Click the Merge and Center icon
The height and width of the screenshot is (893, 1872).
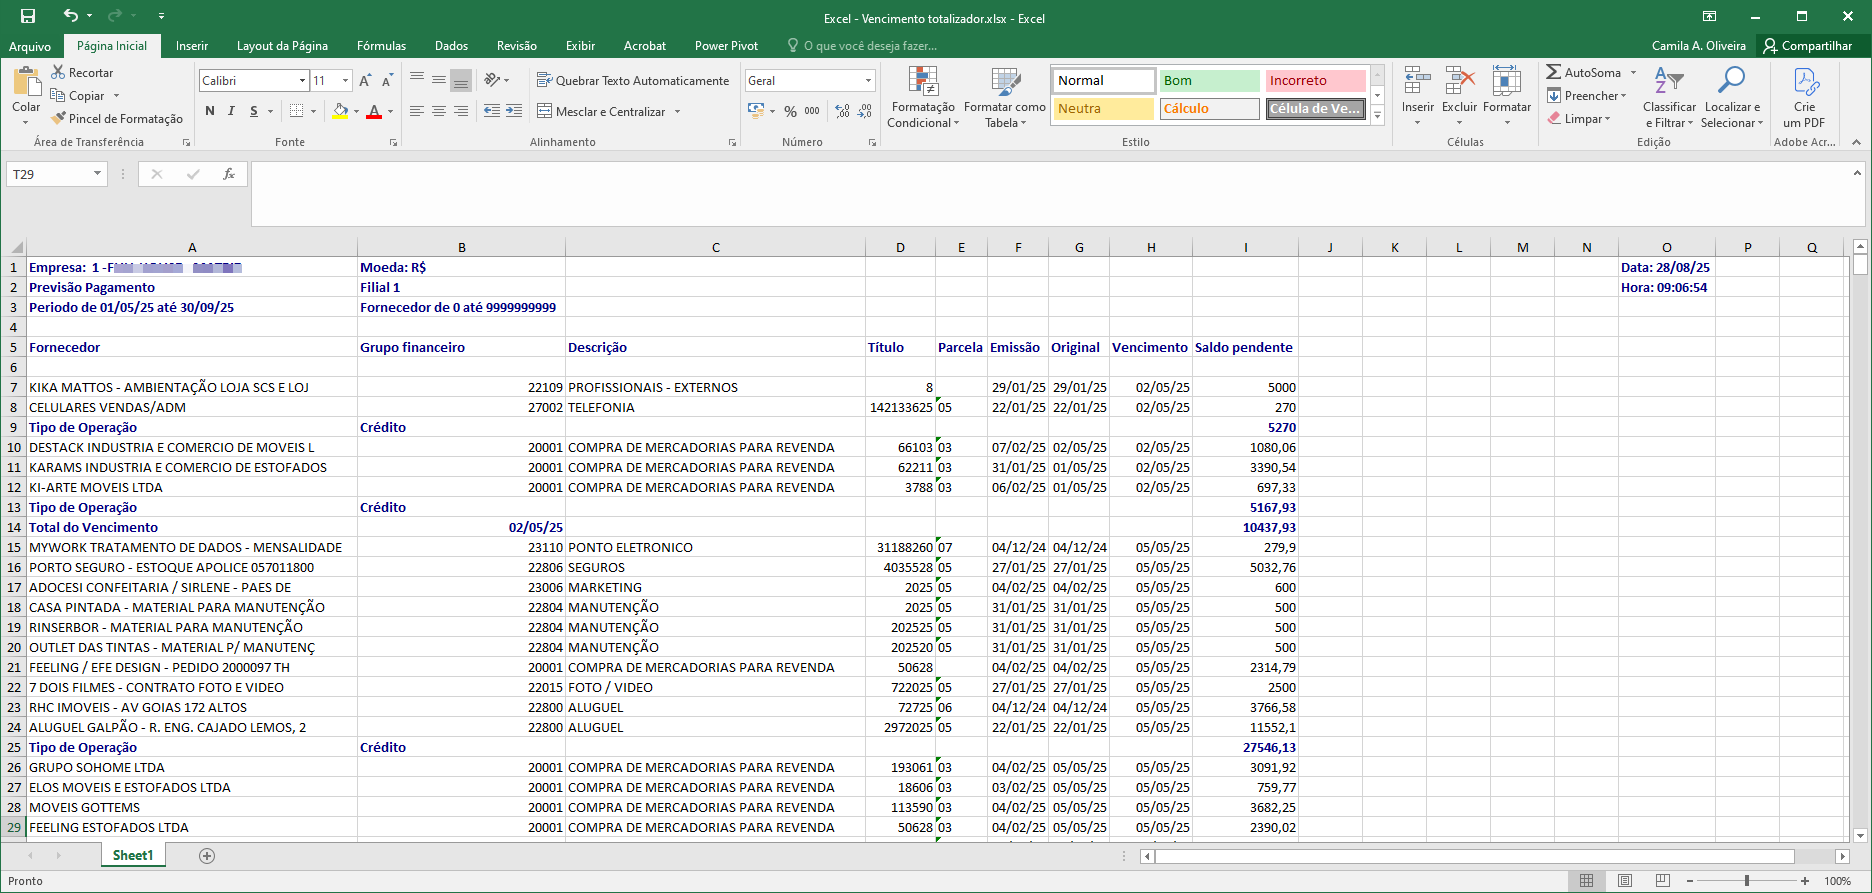click(x=545, y=111)
